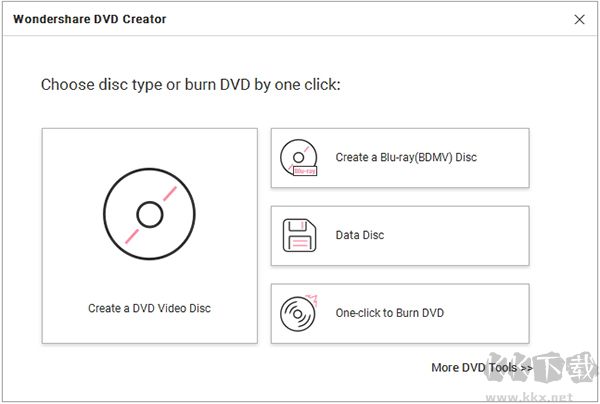Viewport: 600px width, 404px height.
Task: Start One-click to Burn DVD text
Action: (x=389, y=313)
